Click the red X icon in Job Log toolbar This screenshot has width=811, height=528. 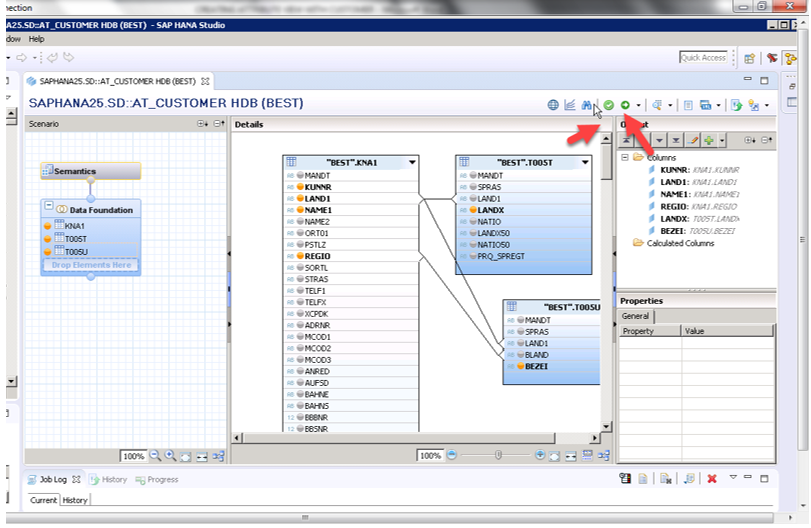pyautogui.click(x=712, y=479)
